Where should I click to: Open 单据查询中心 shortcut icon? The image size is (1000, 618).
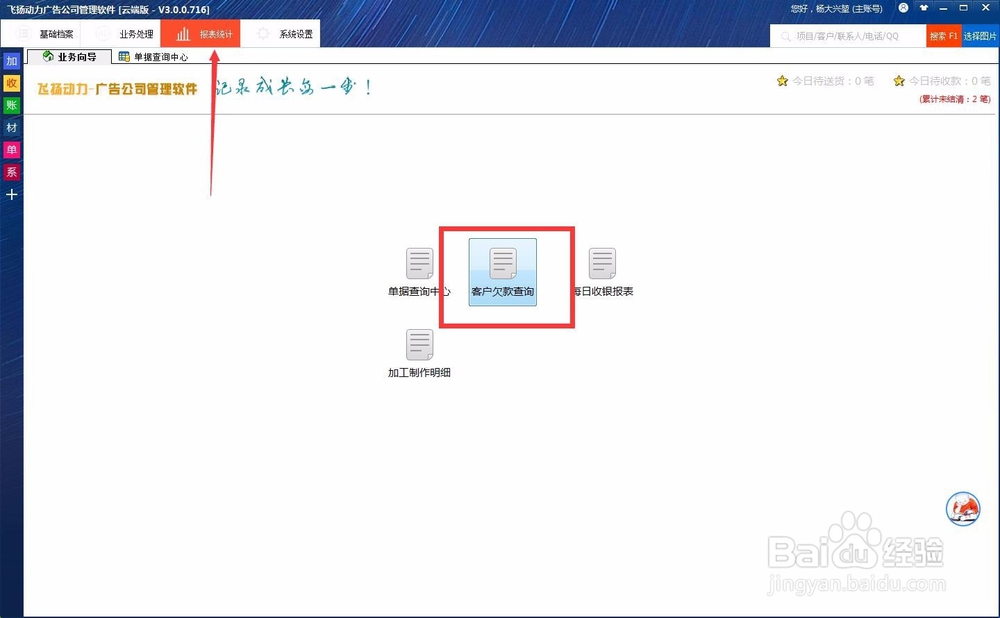(419, 263)
